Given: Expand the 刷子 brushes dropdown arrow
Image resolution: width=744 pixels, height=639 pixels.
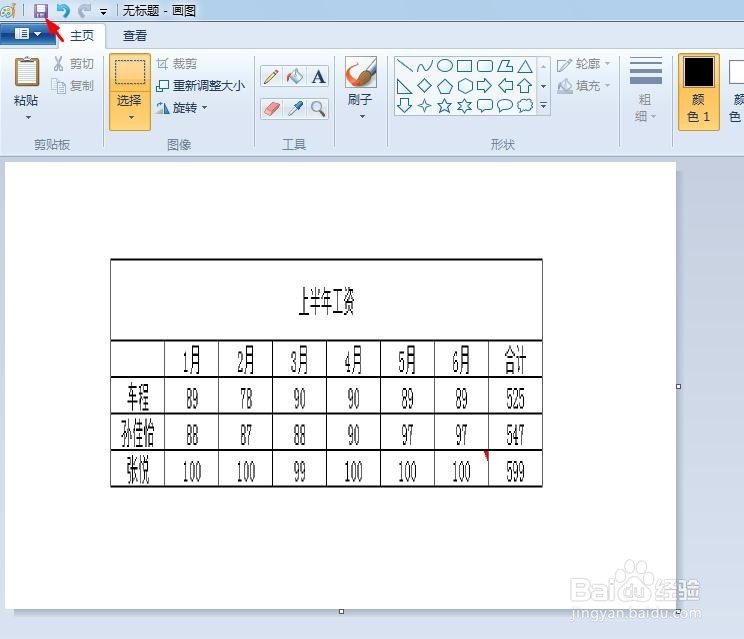Looking at the screenshot, I should point(362,117).
